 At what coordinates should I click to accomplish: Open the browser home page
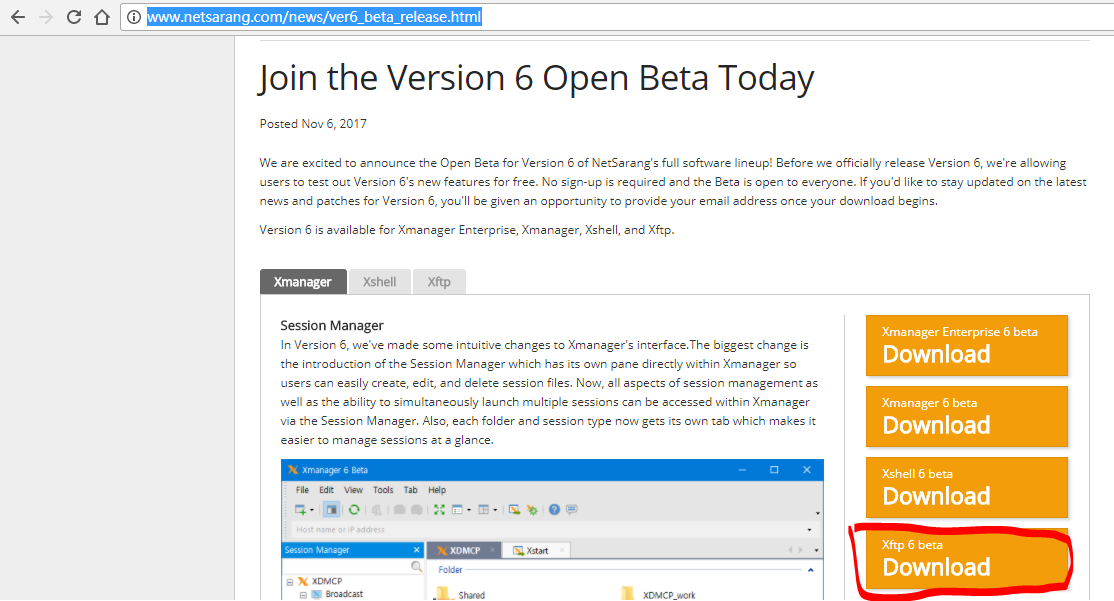tap(102, 17)
